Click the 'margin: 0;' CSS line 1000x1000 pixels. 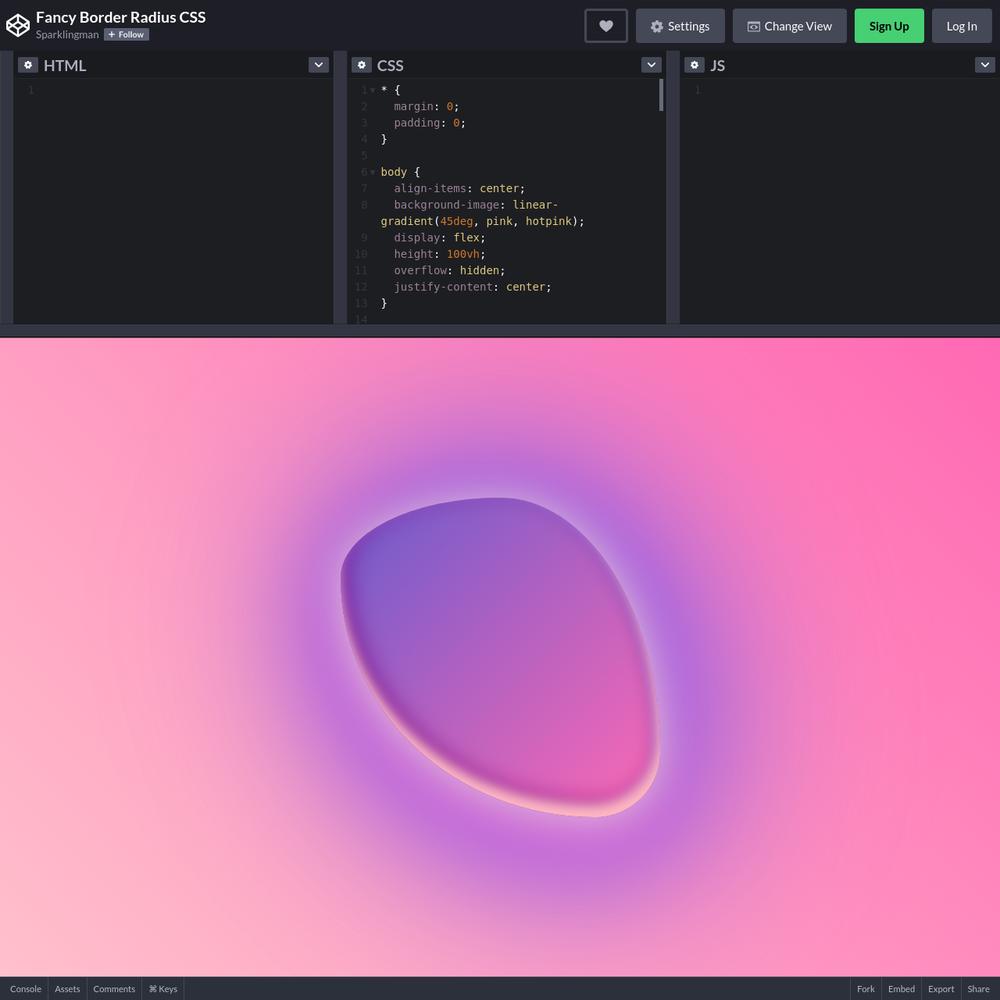coord(426,107)
